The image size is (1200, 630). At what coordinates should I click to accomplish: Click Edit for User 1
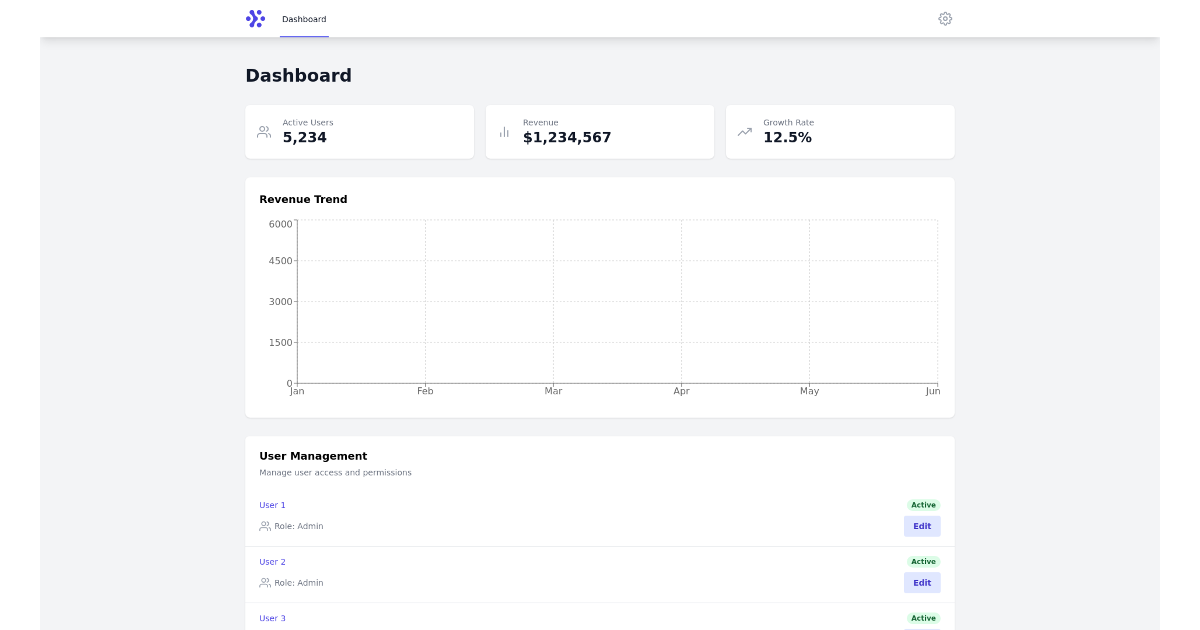(921, 526)
